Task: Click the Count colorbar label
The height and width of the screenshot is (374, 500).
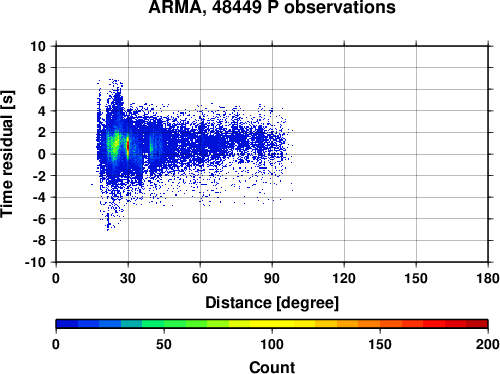Action: coord(272,367)
